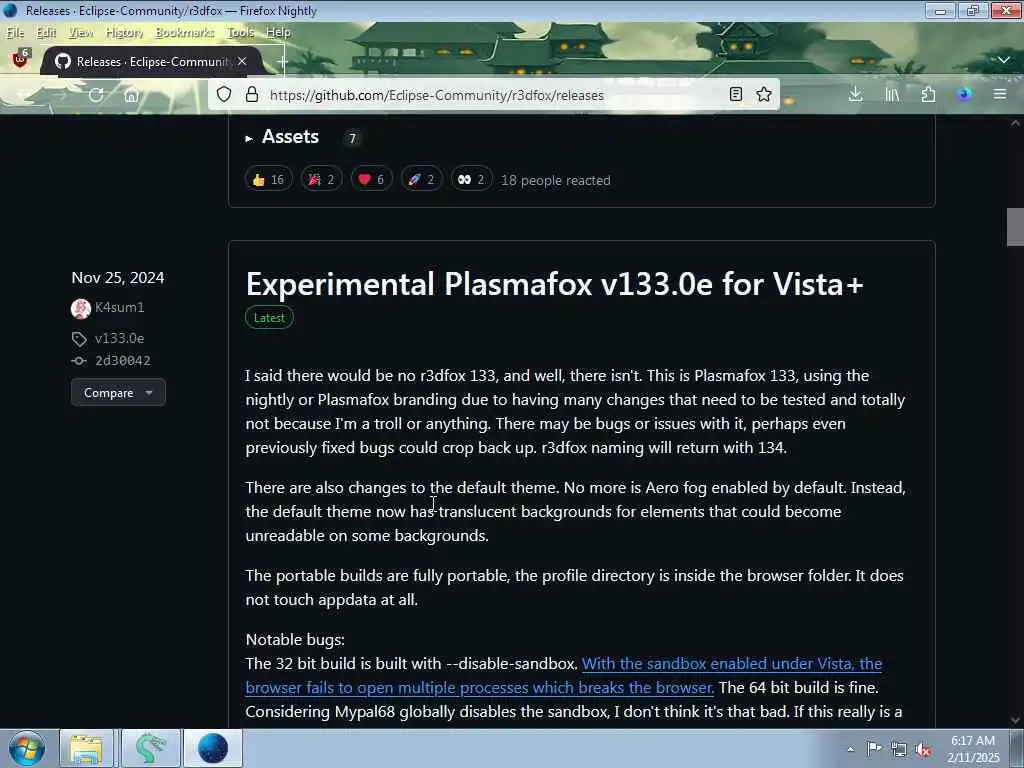Open the taskbar clock at 6:17 AM
Viewport: 1024px width, 768px height.
pos(973,749)
